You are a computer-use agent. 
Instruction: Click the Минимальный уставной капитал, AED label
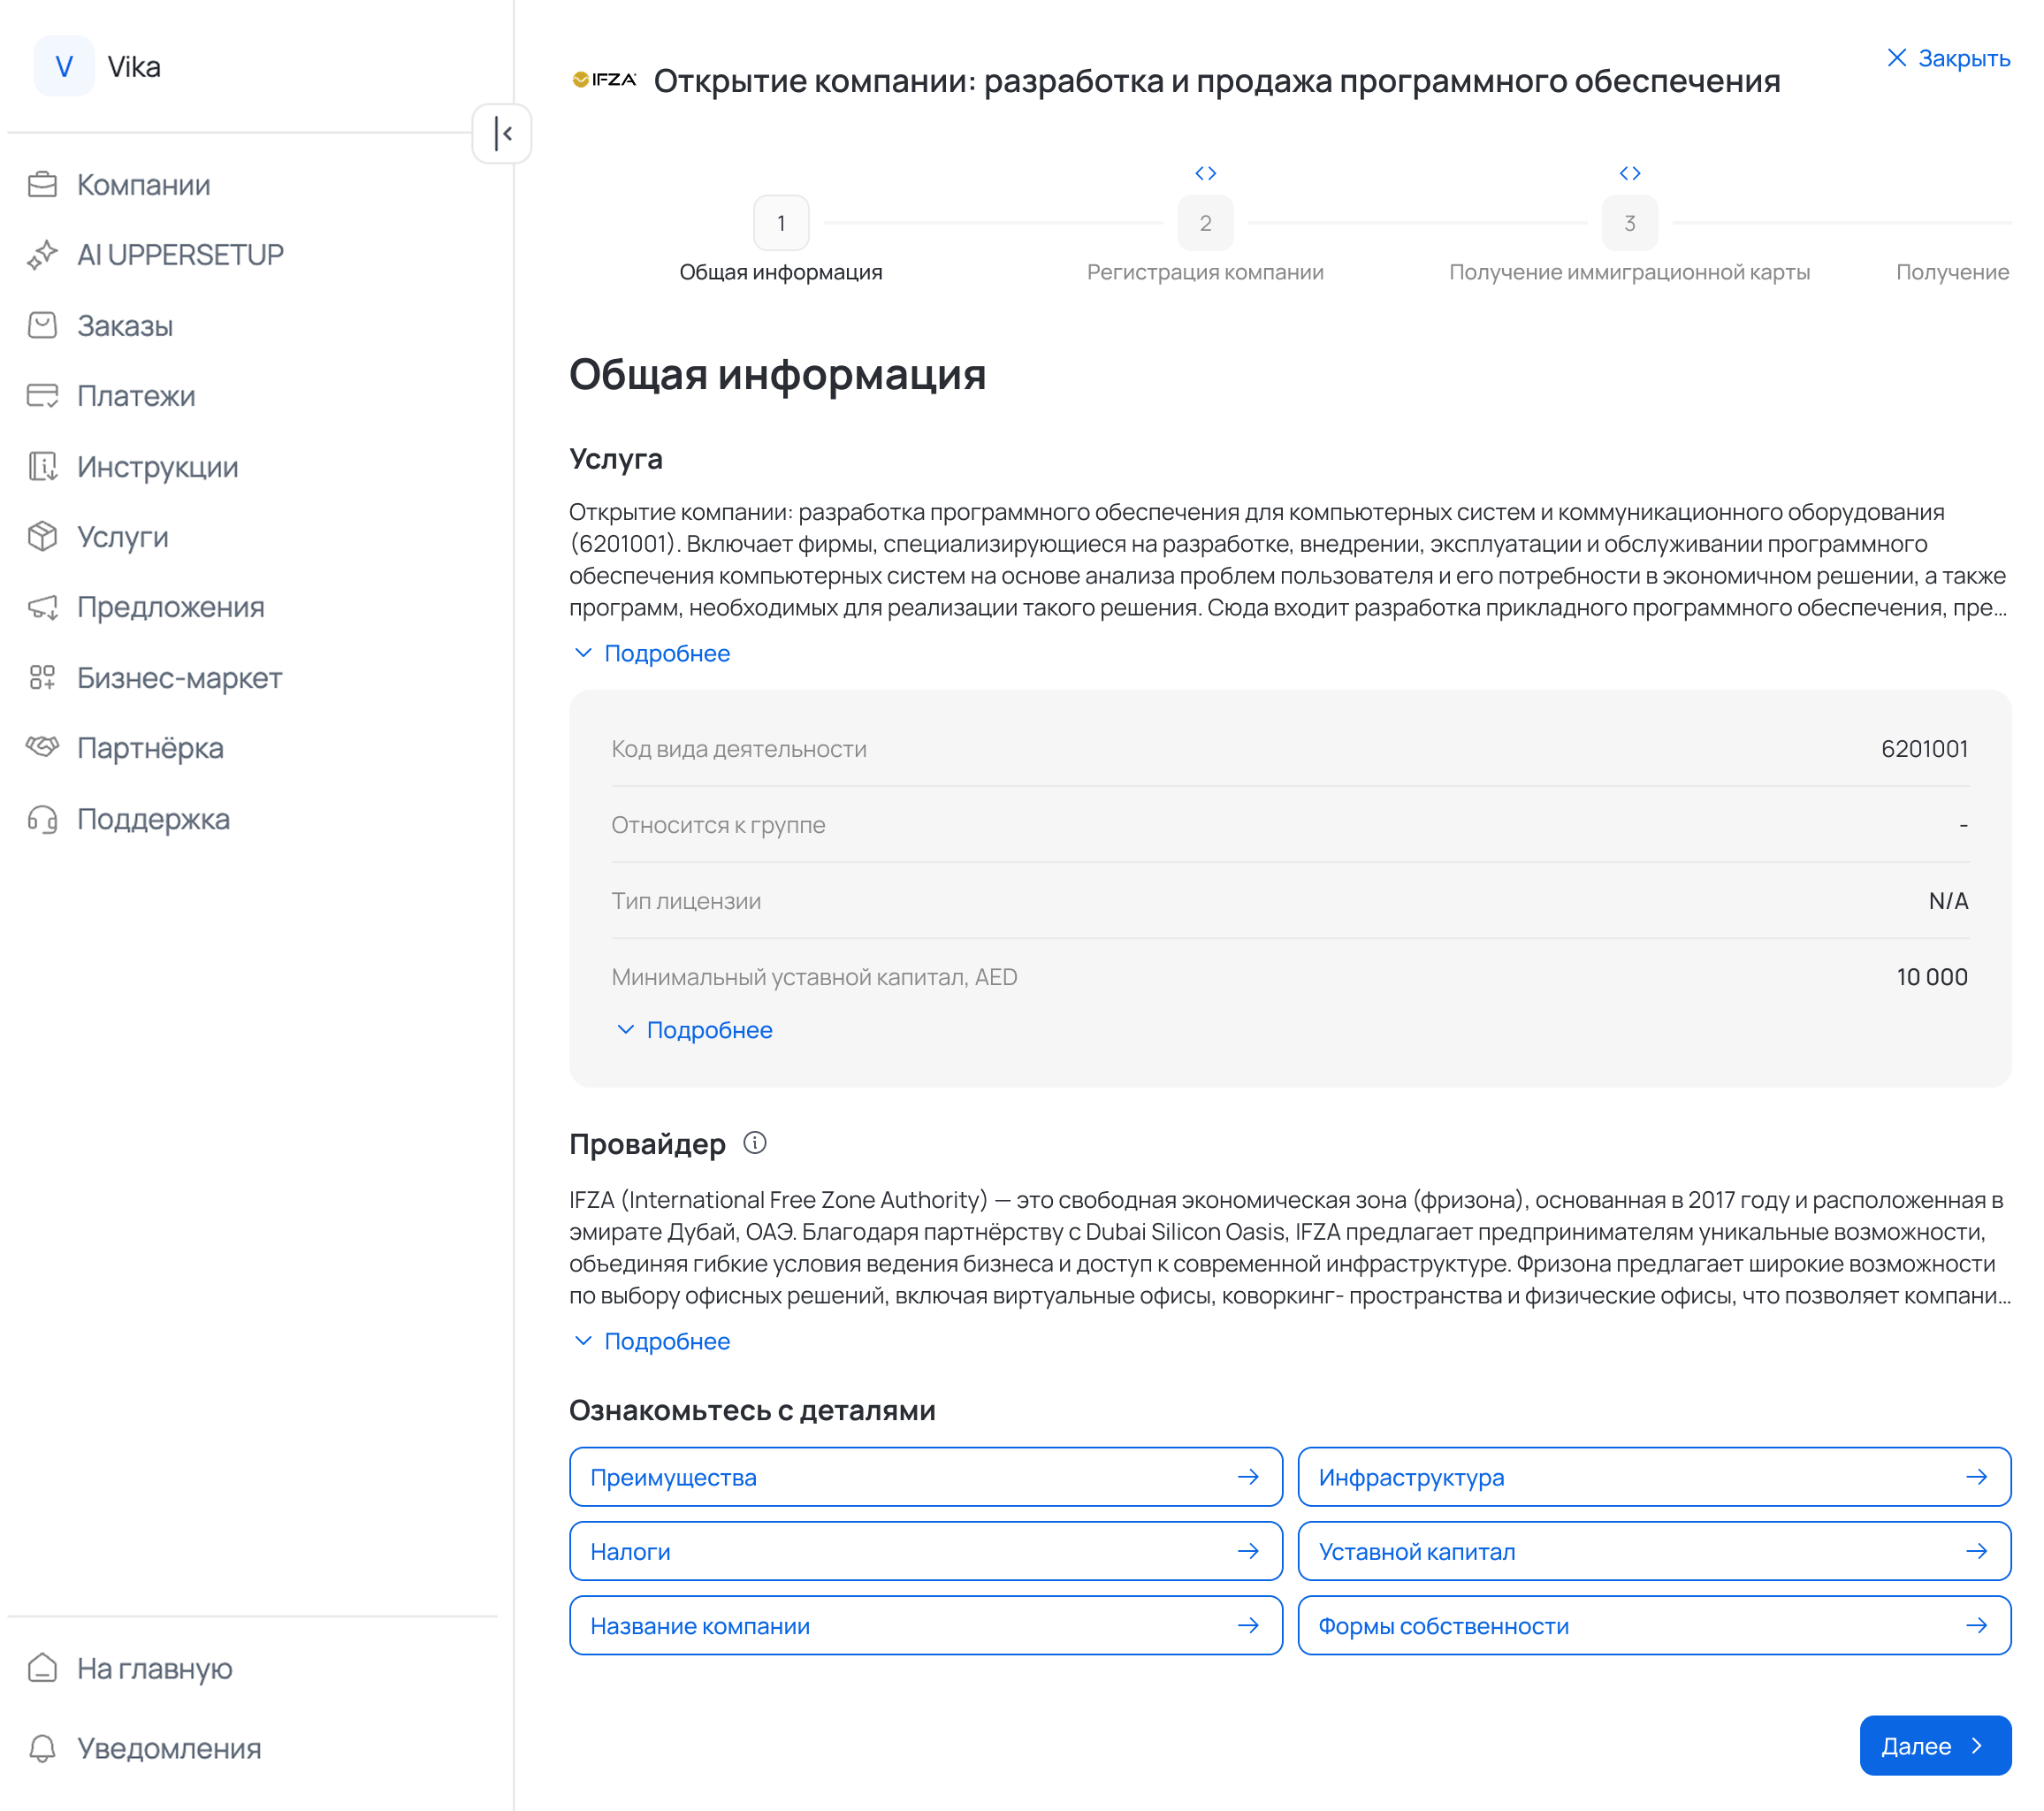814,977
